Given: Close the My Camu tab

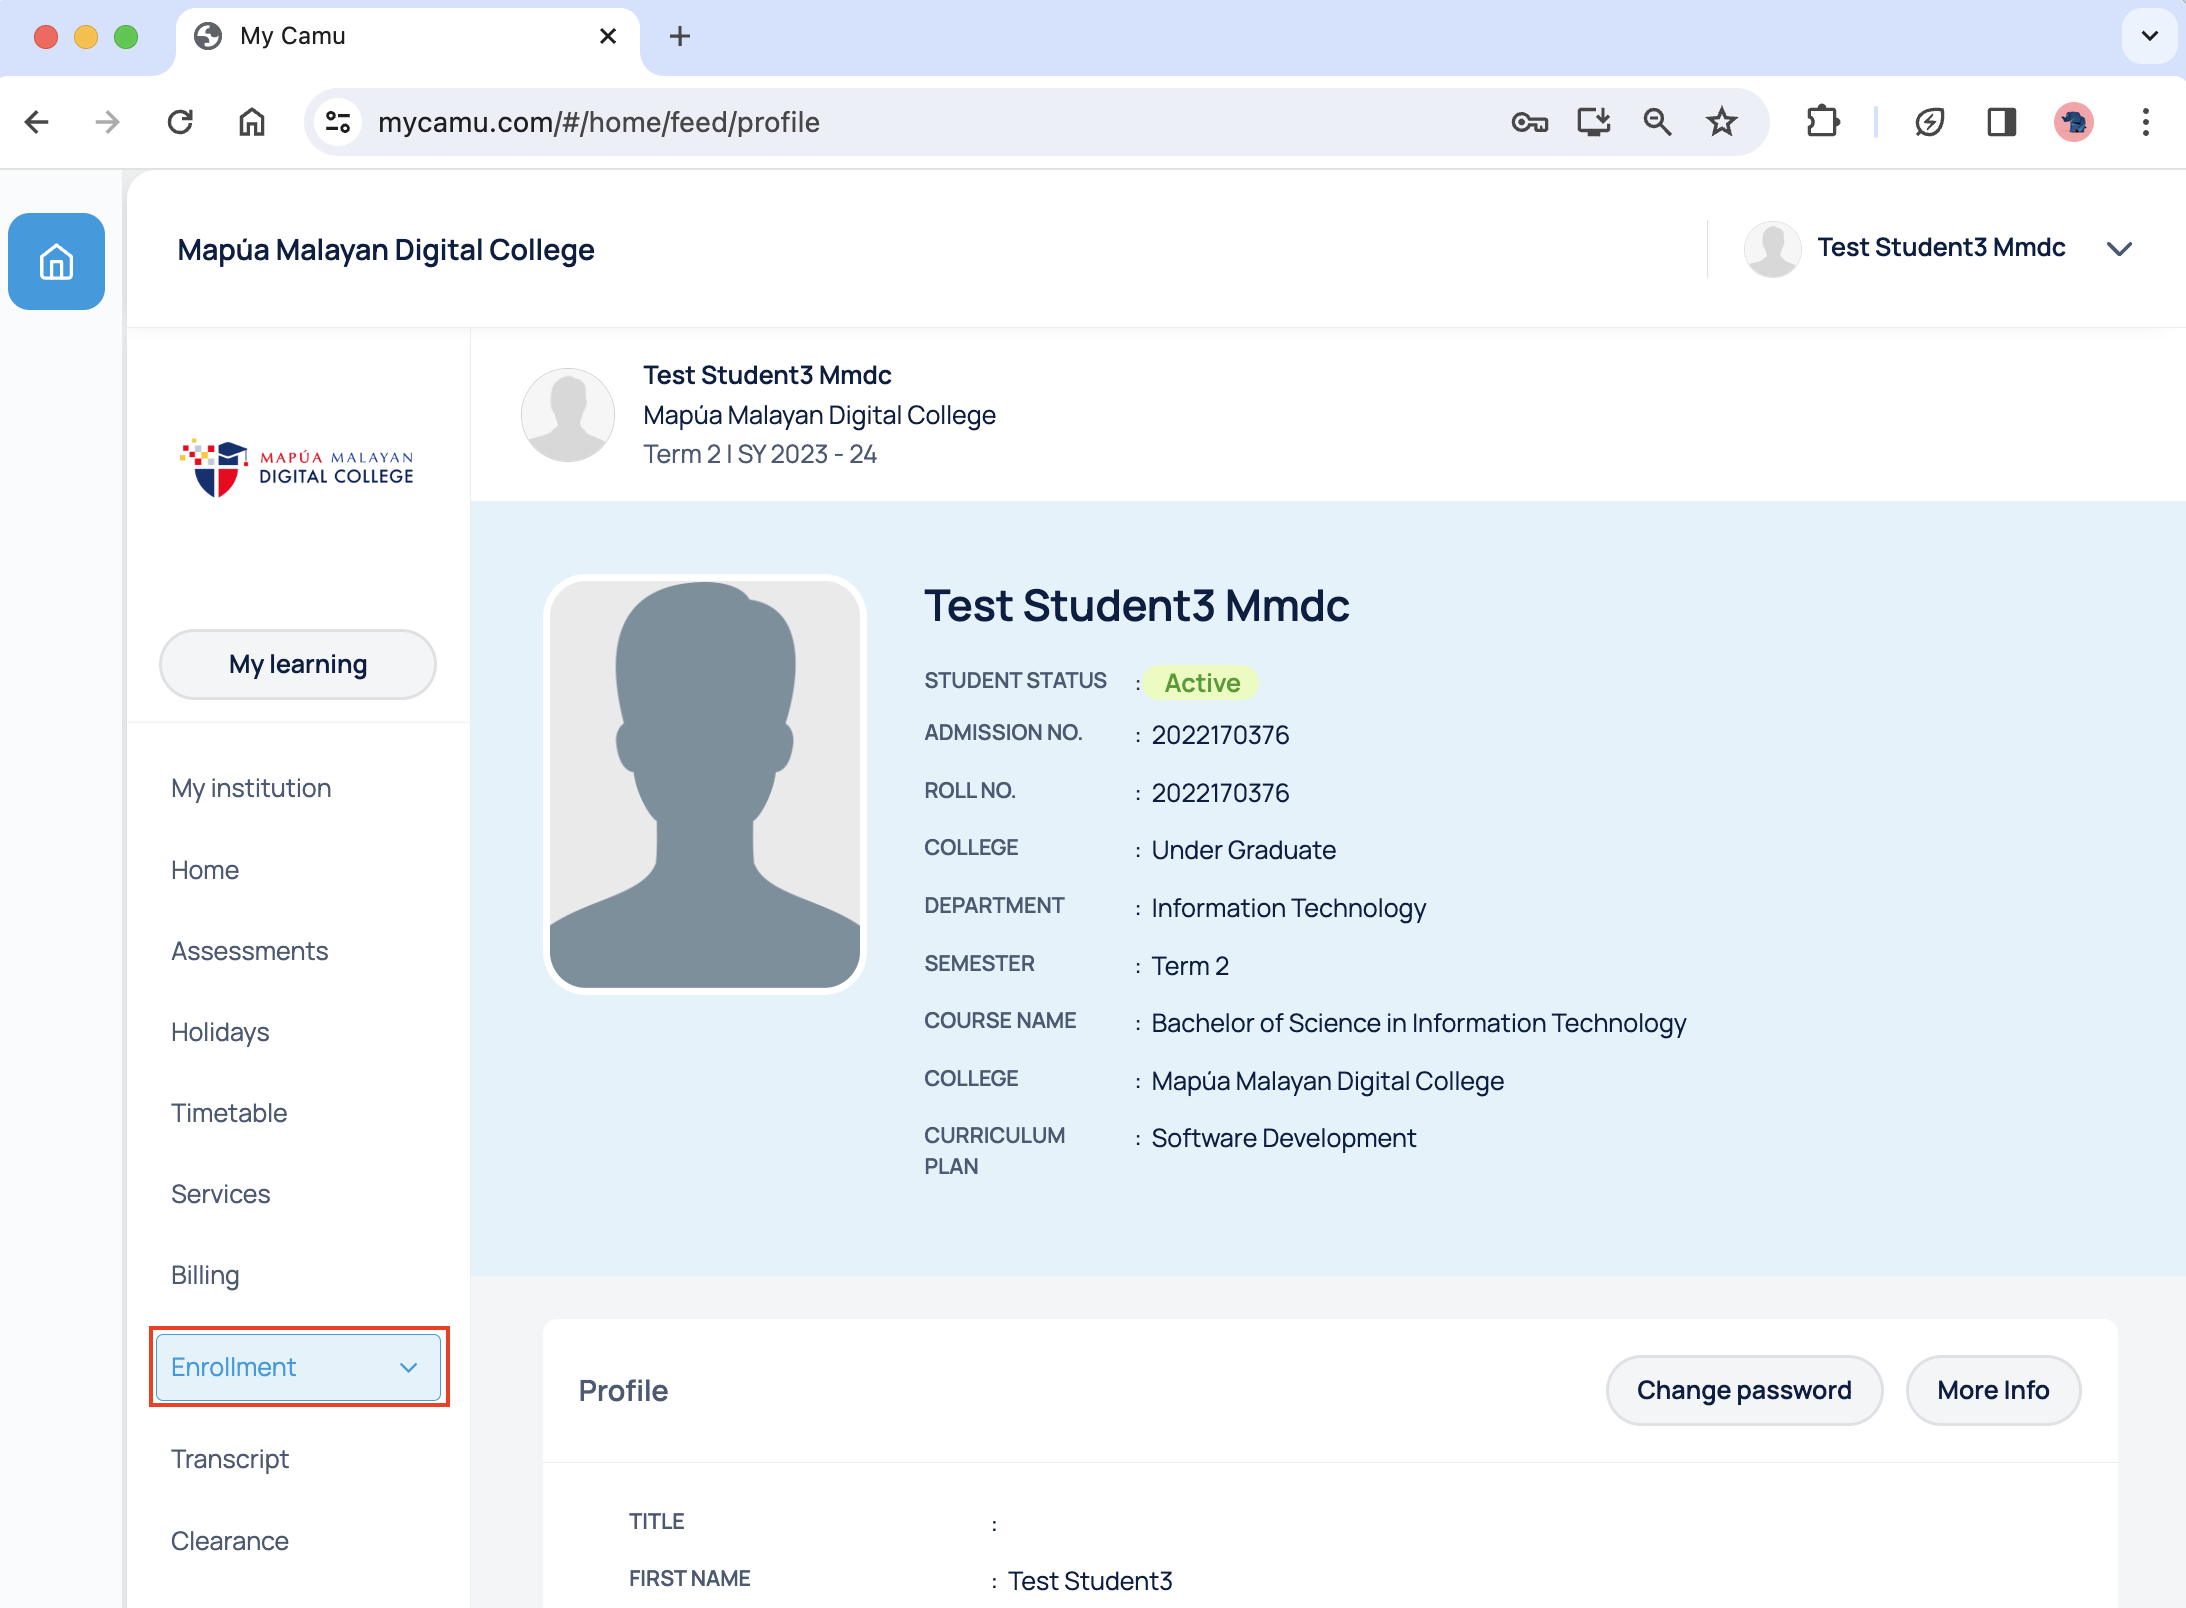Looking at the screenshot, I should (x=607, y=36).
